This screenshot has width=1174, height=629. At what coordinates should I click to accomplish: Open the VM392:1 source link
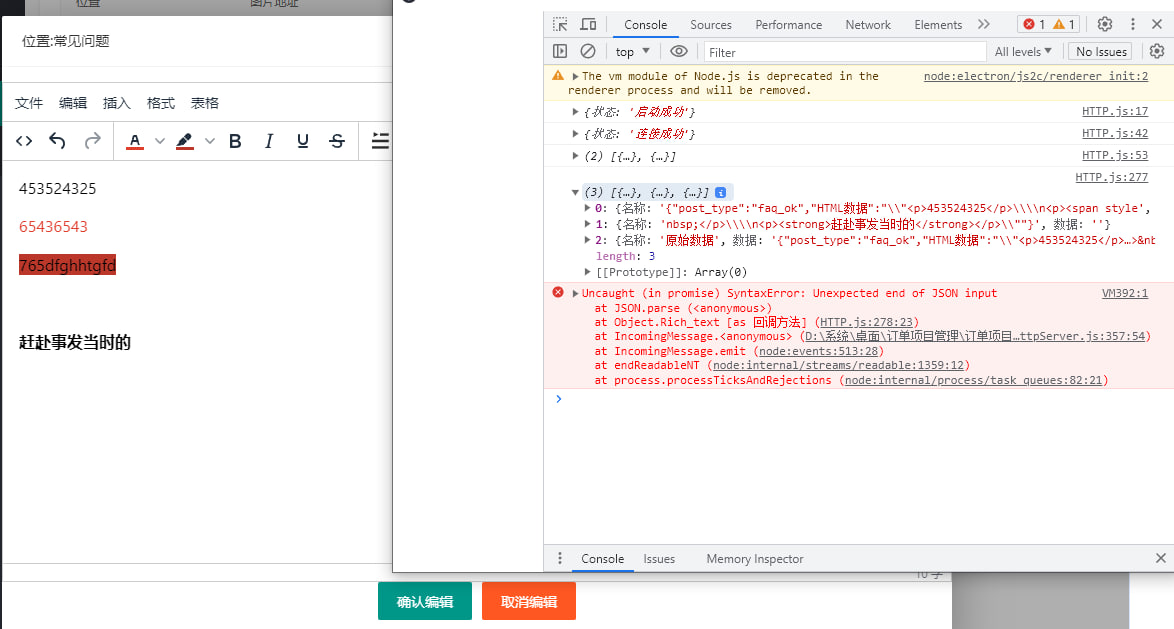point(1125,294)
